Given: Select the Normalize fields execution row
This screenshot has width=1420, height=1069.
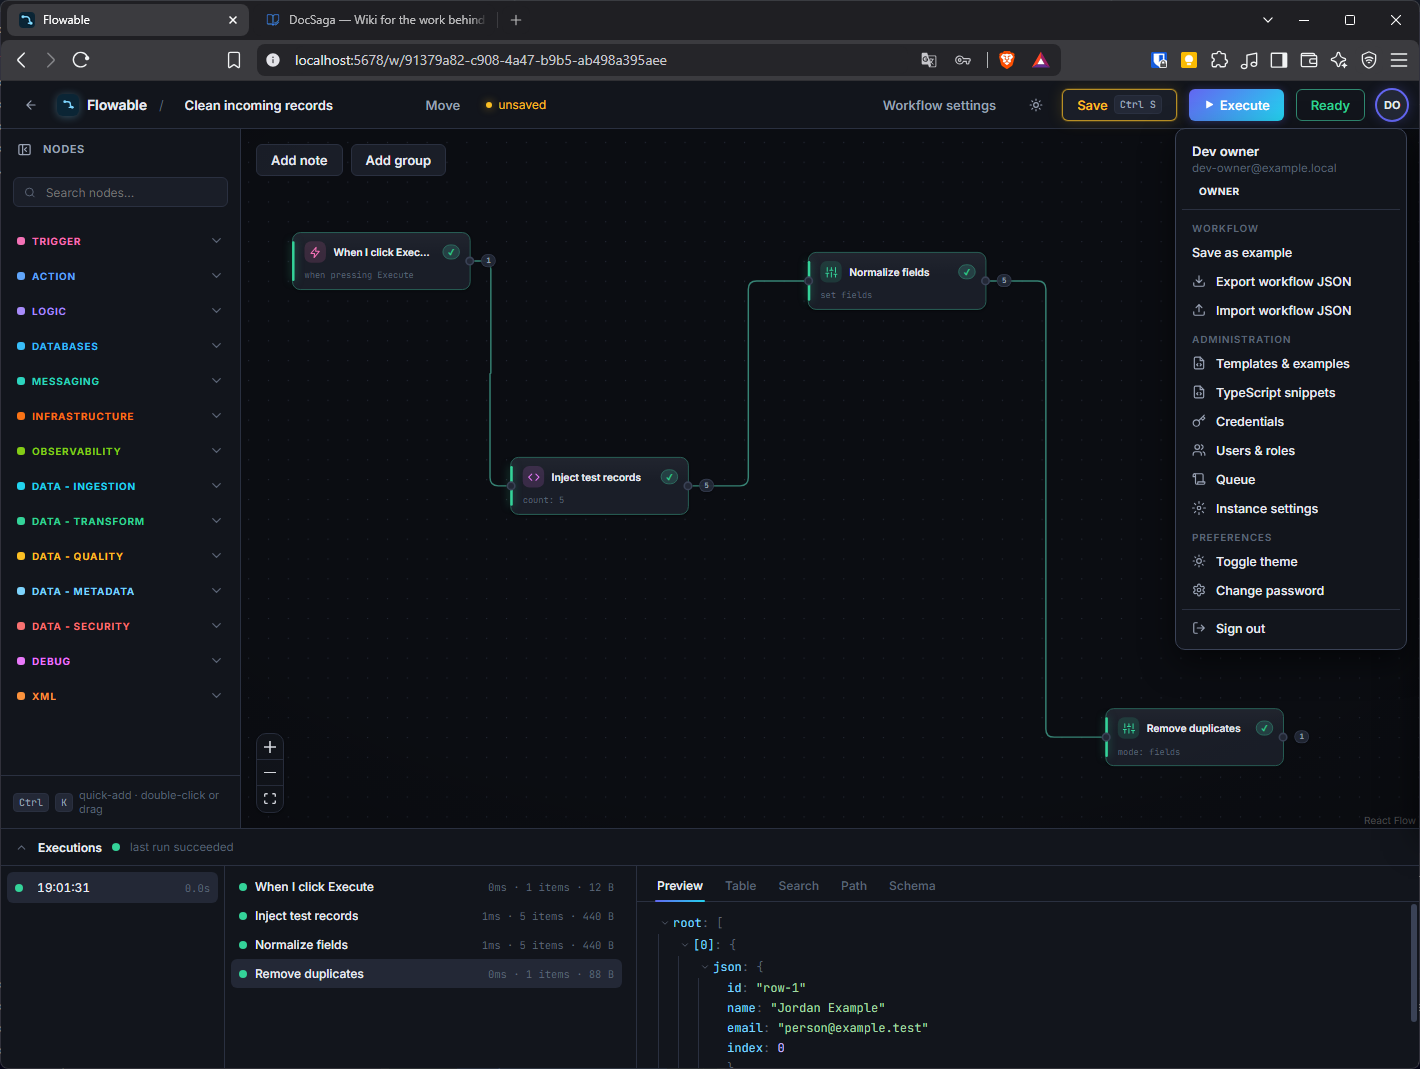Looking at the screenshot, I should point(426,945).
